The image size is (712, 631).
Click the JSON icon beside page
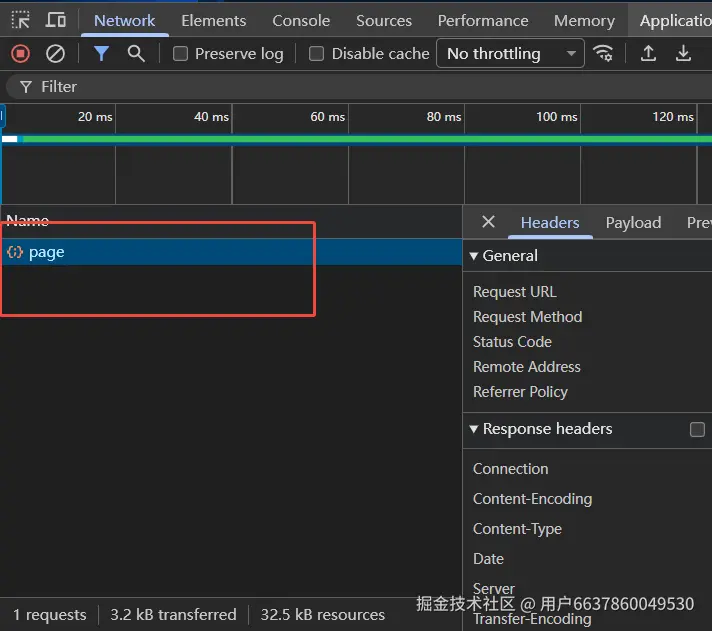[15, 252]
